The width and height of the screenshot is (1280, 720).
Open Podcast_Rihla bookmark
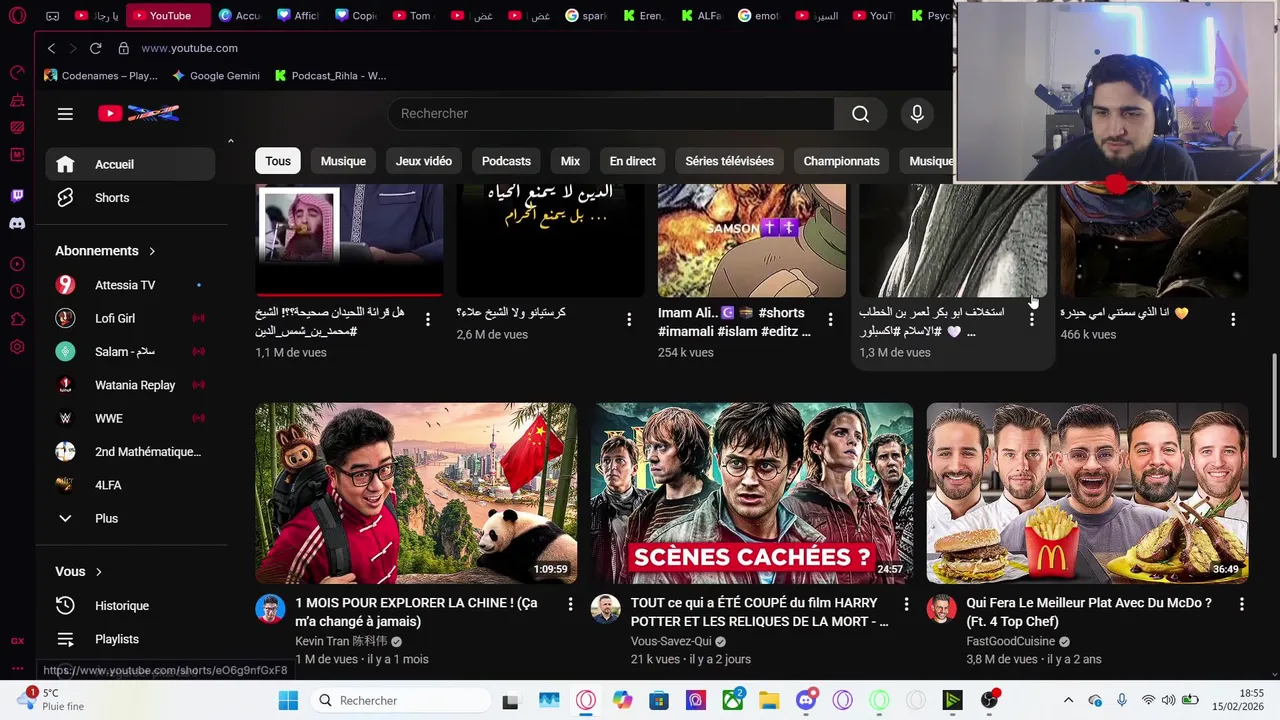330,76
